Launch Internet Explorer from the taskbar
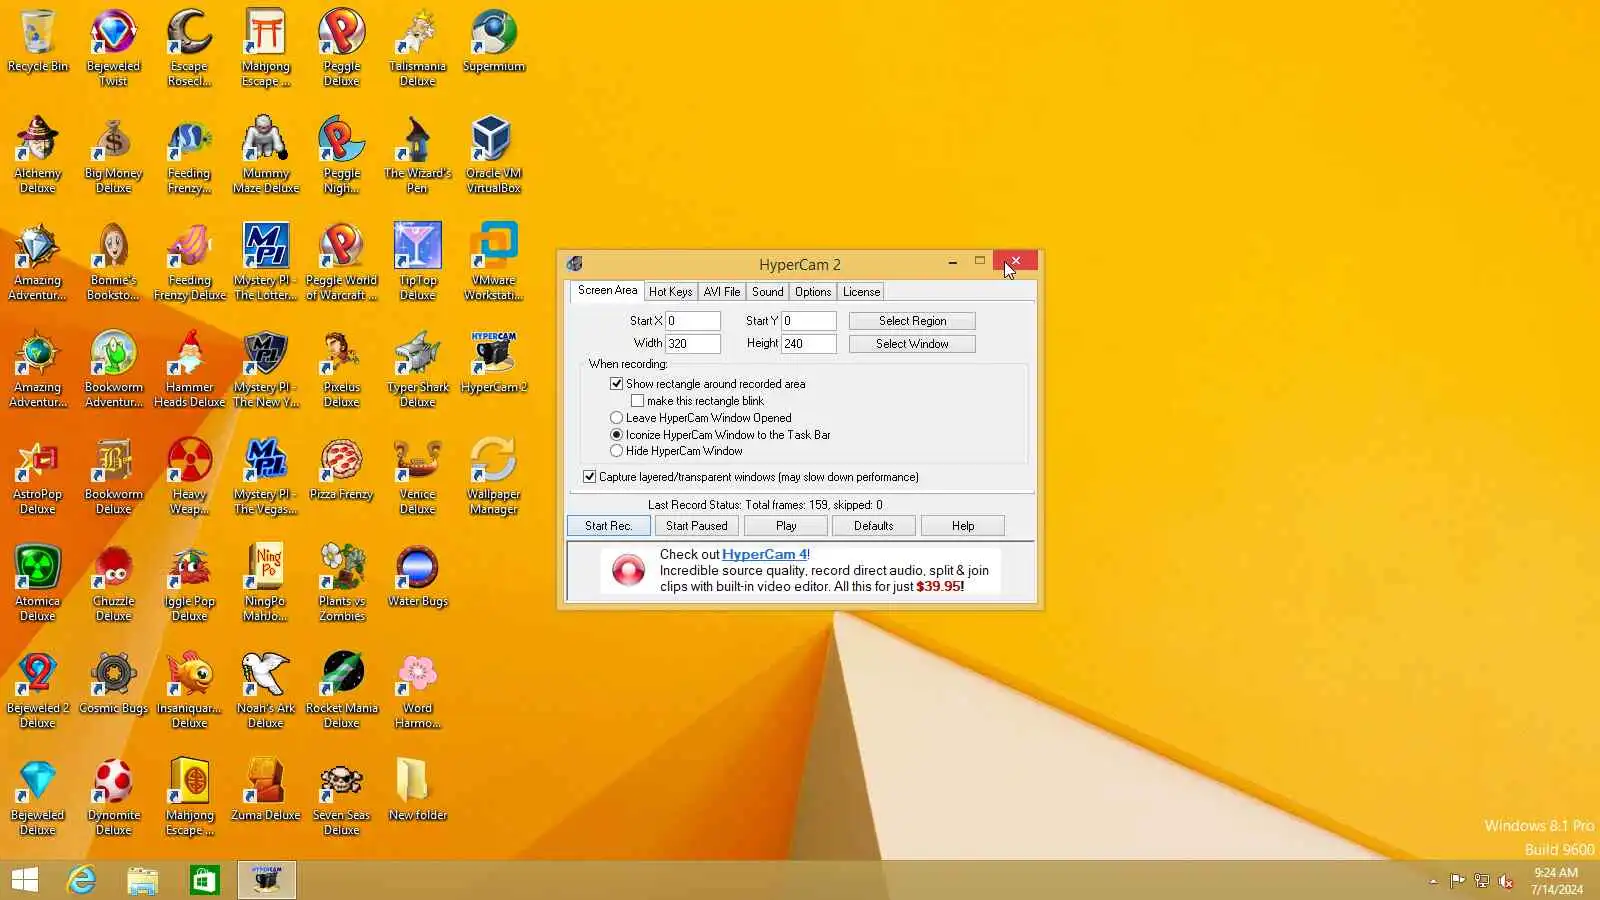1600x900 pixels. point(81,880)
